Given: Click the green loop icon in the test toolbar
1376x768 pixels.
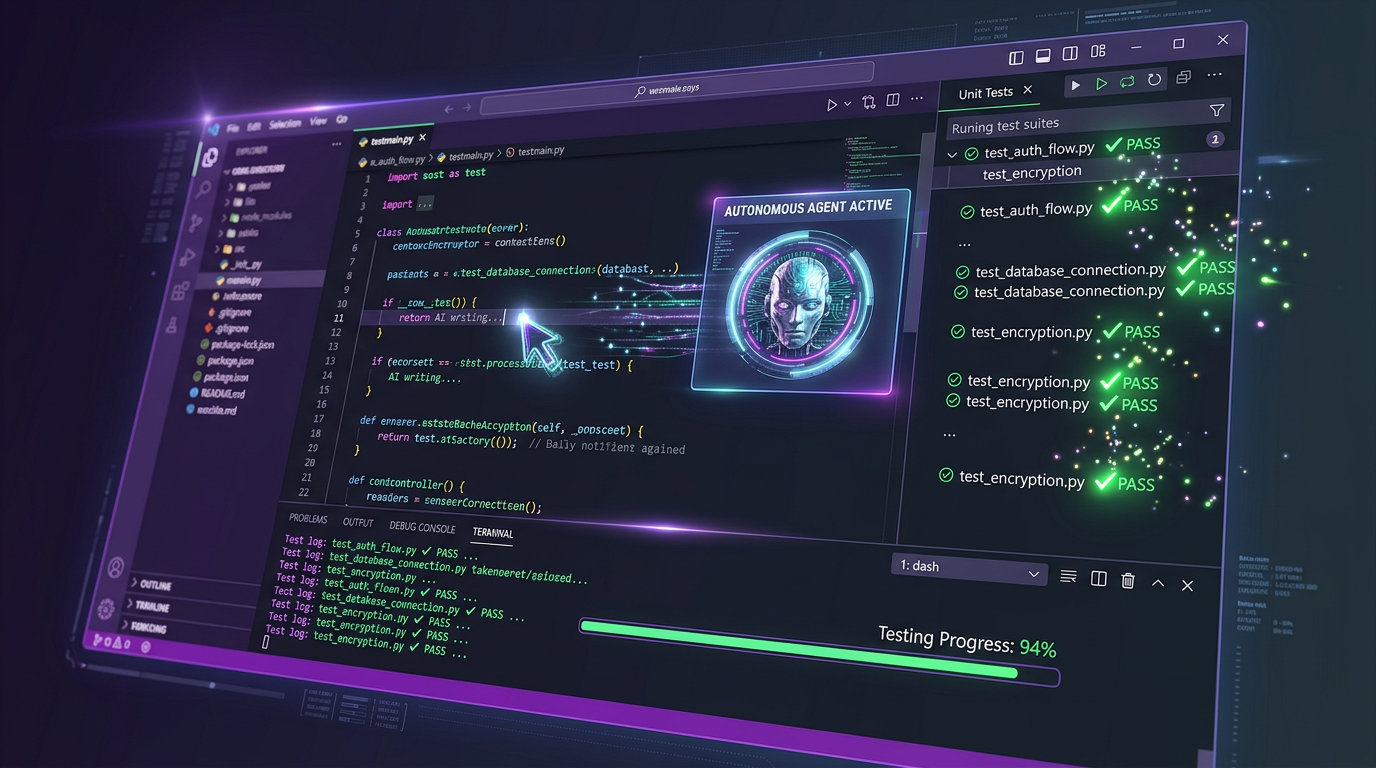Looking at the screenshot, I should (x=1128, y=82).
